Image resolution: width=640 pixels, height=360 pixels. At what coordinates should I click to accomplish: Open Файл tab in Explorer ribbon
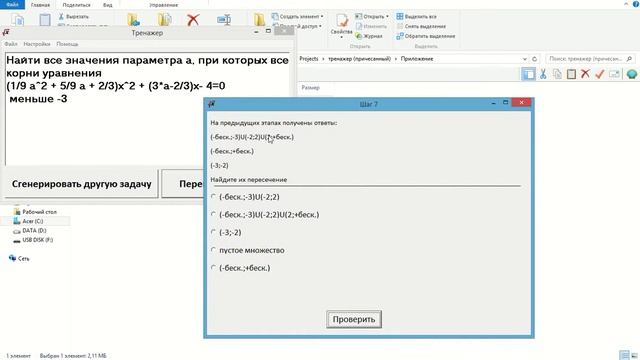click(x=12, y=4)
